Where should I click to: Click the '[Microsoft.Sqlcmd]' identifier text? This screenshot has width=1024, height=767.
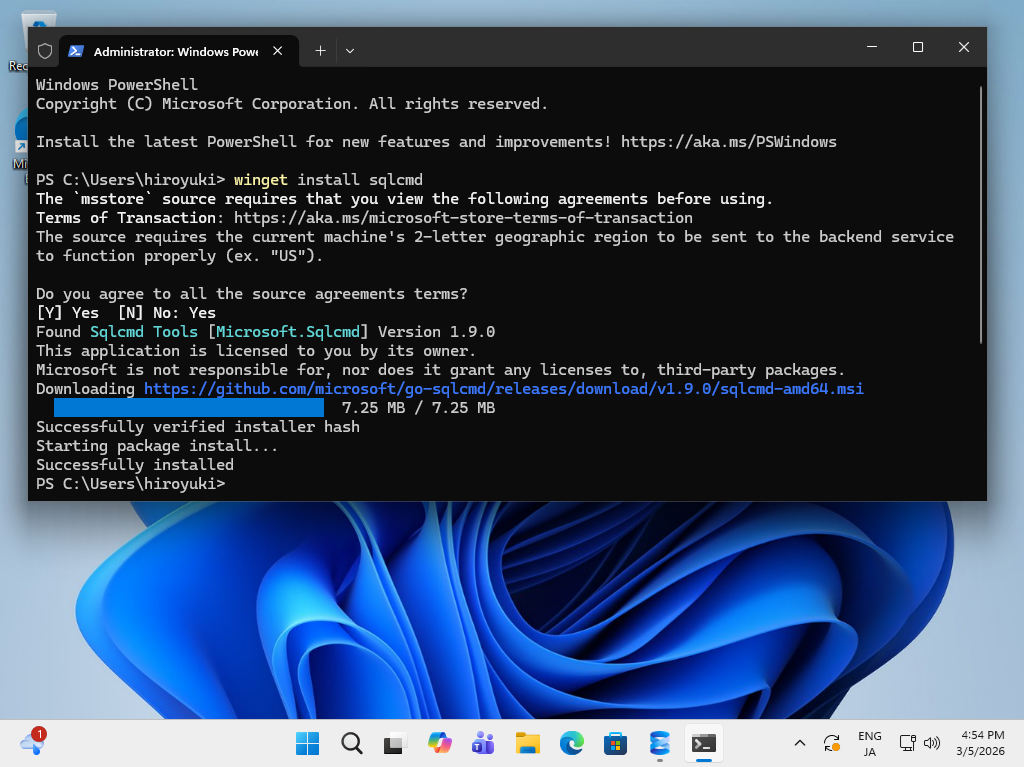tap(288, 332)
